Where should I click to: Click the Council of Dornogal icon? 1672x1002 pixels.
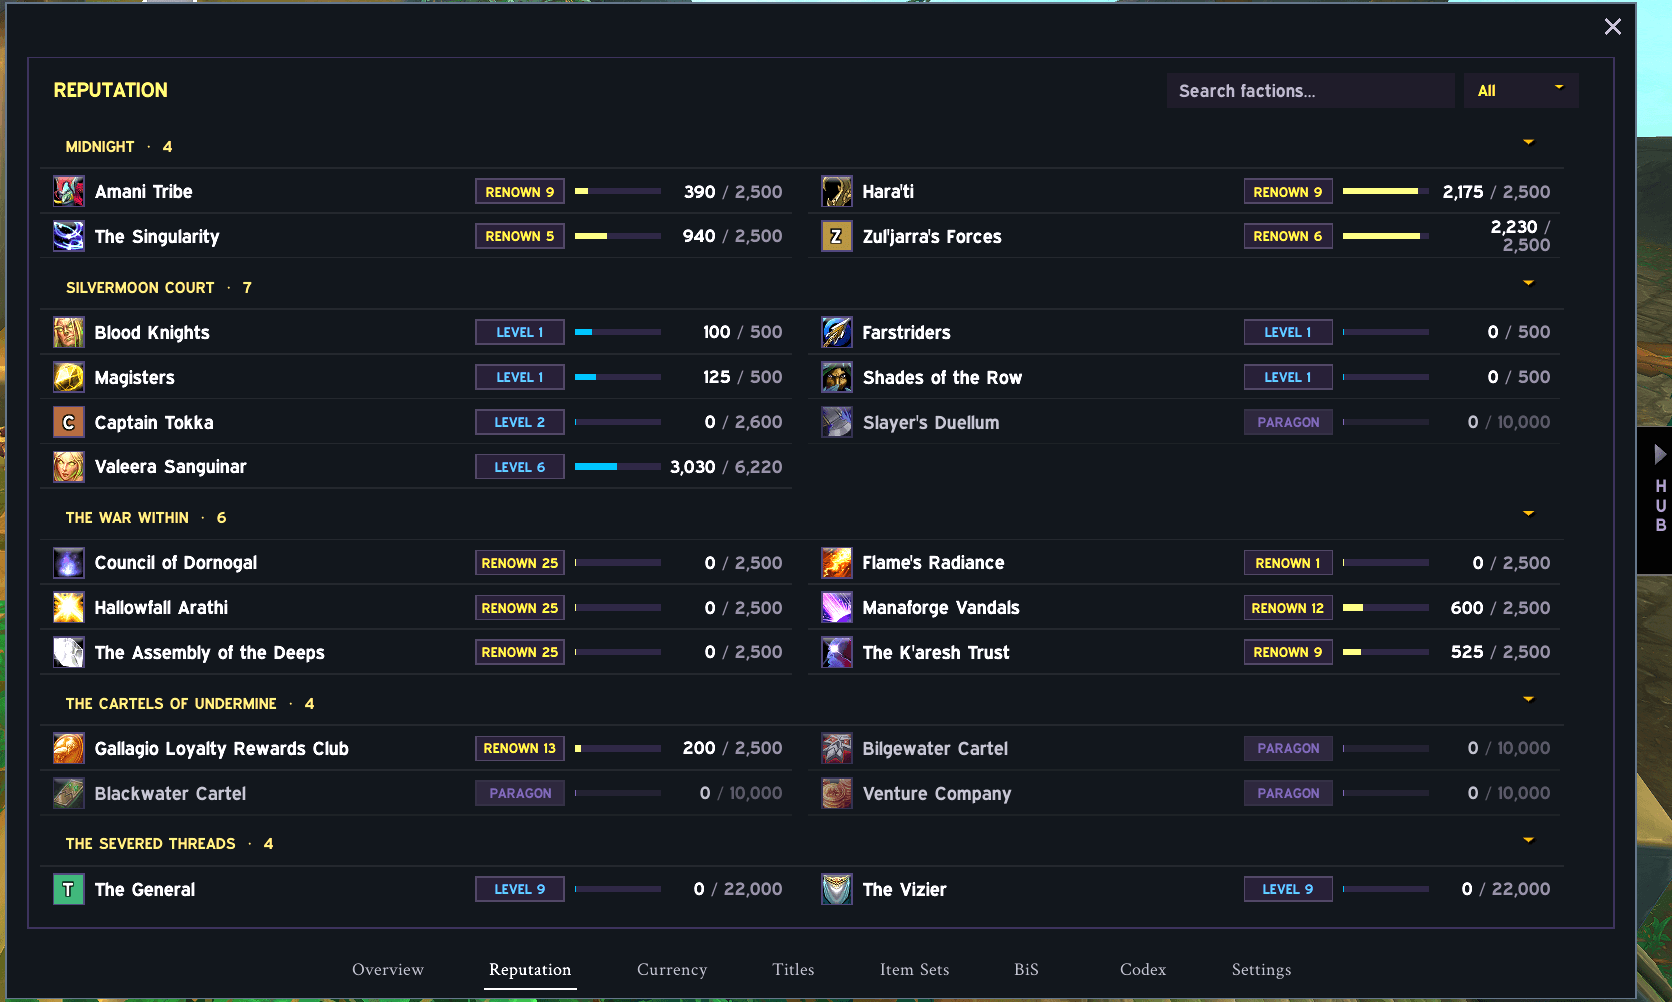tap(69, 562)
